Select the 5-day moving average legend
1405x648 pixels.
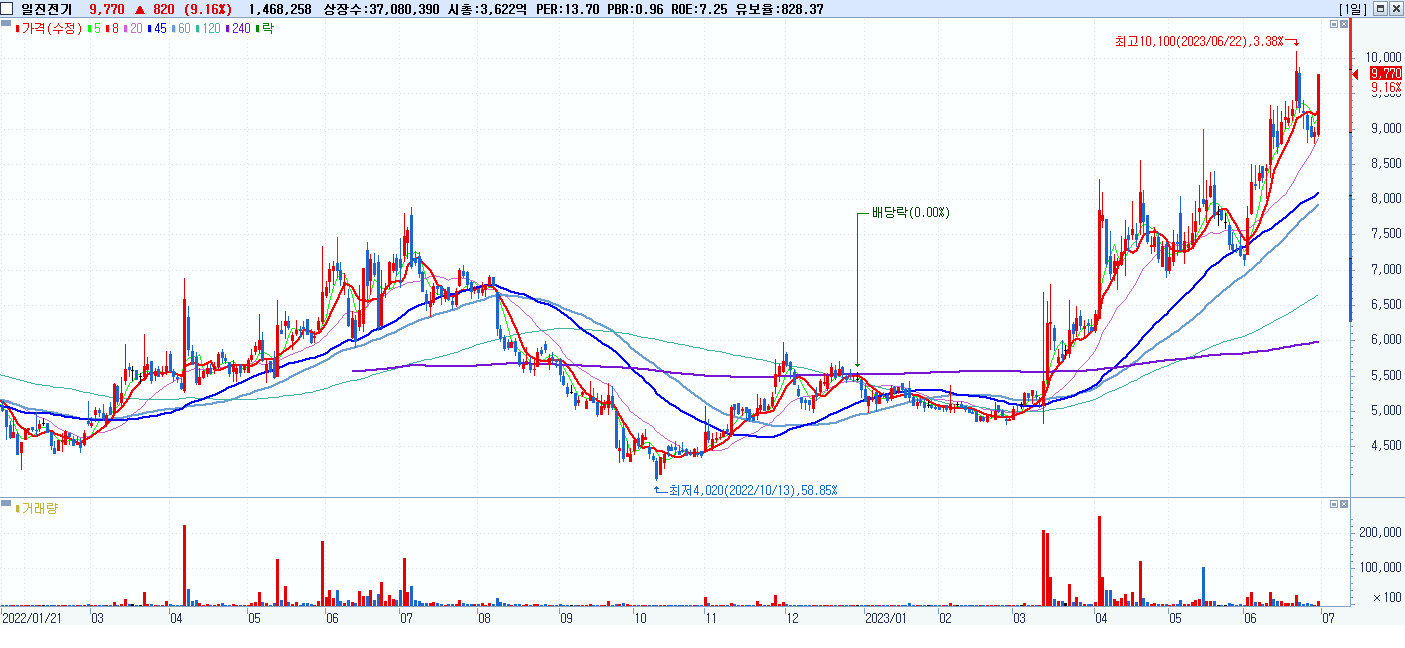(x=94, y=29)
